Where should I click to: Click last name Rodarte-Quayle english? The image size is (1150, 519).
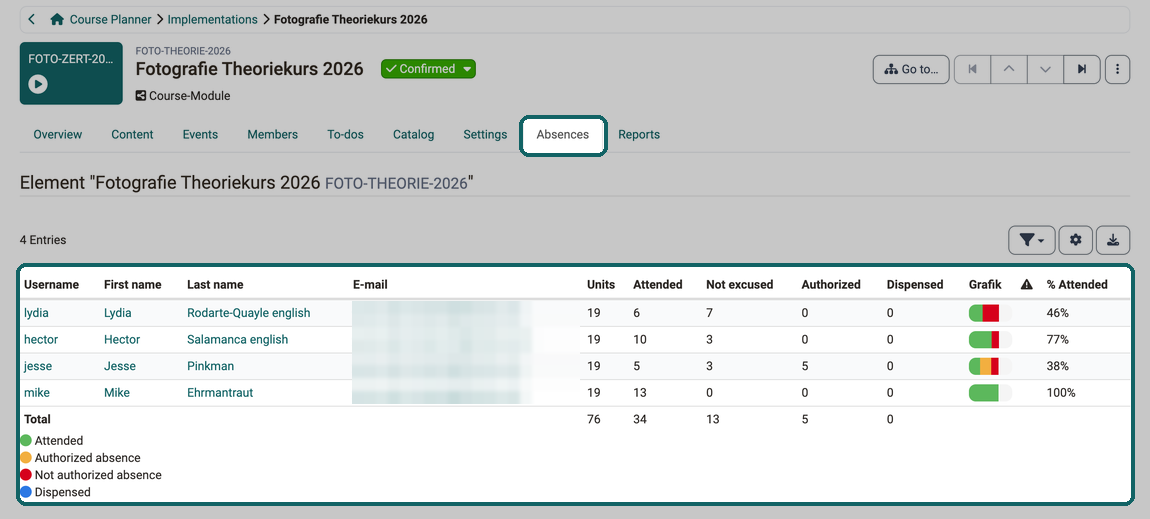pyautogui.click(x=249, y=313)
